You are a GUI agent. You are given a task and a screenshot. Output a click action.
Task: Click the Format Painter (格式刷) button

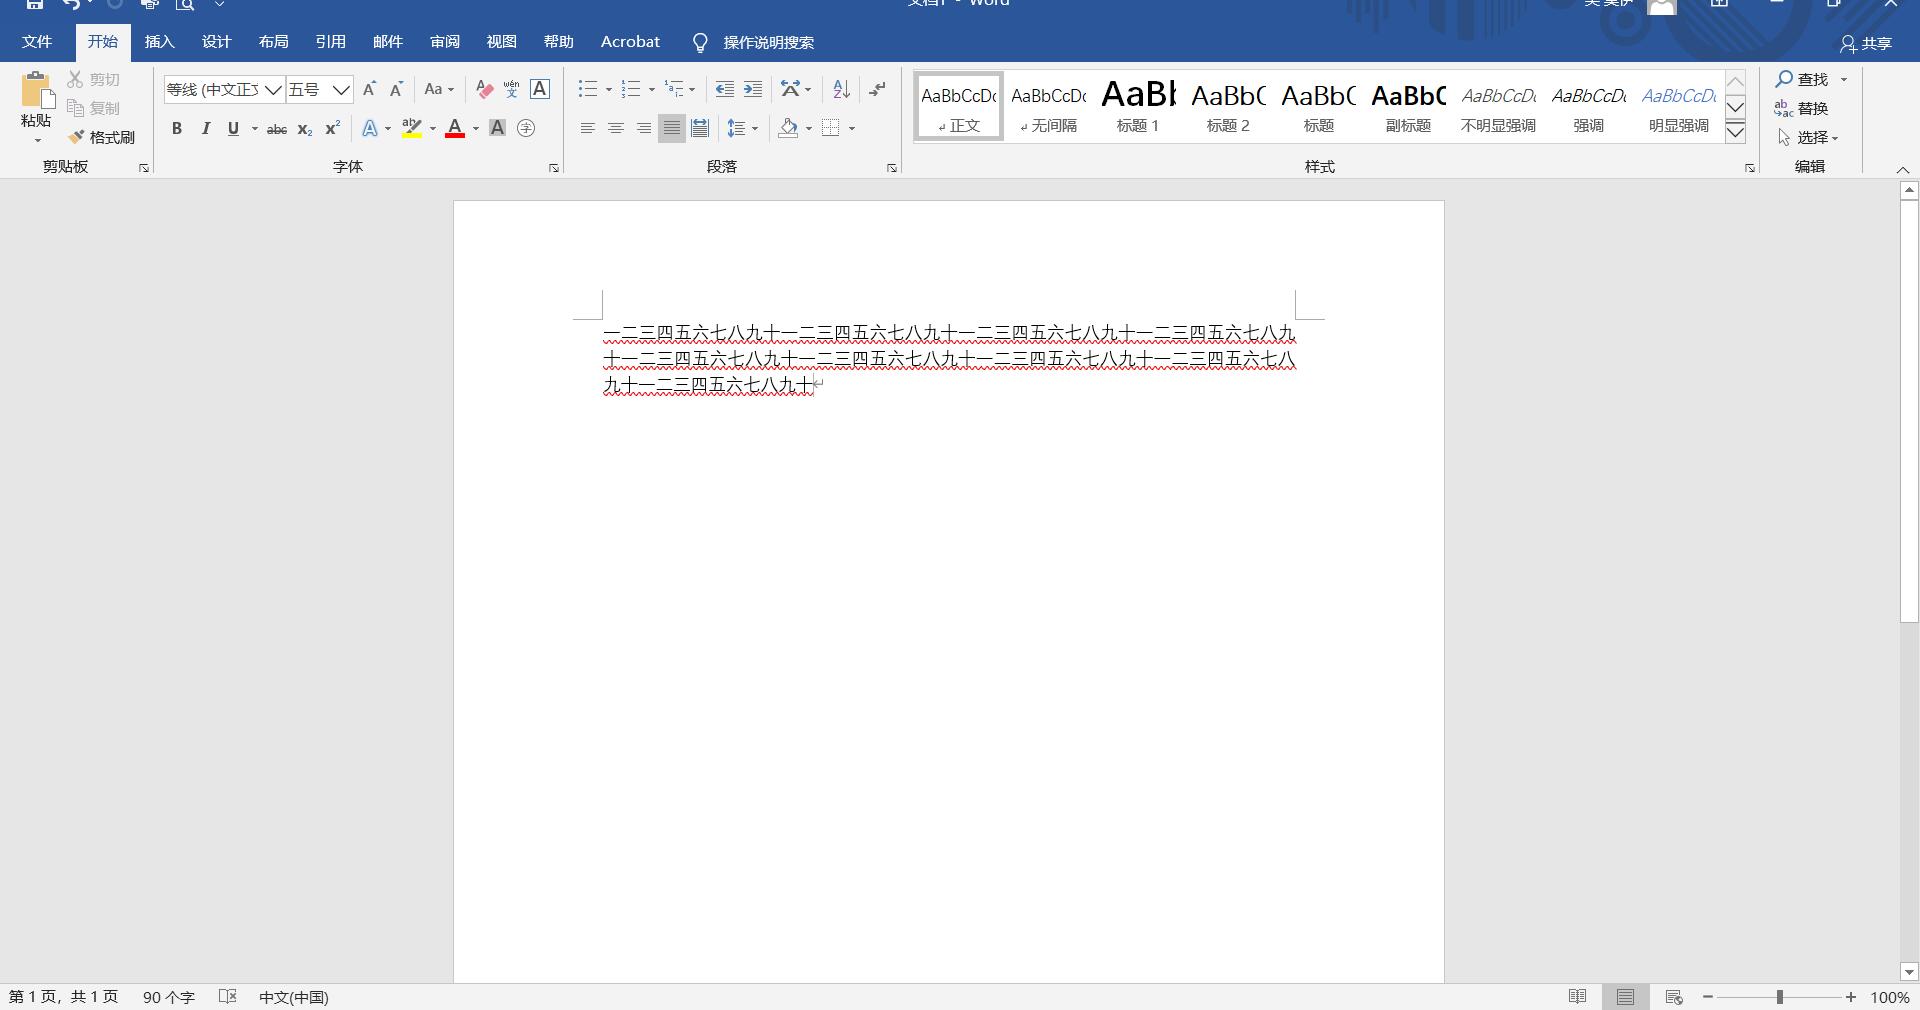(x=101, y=137)
